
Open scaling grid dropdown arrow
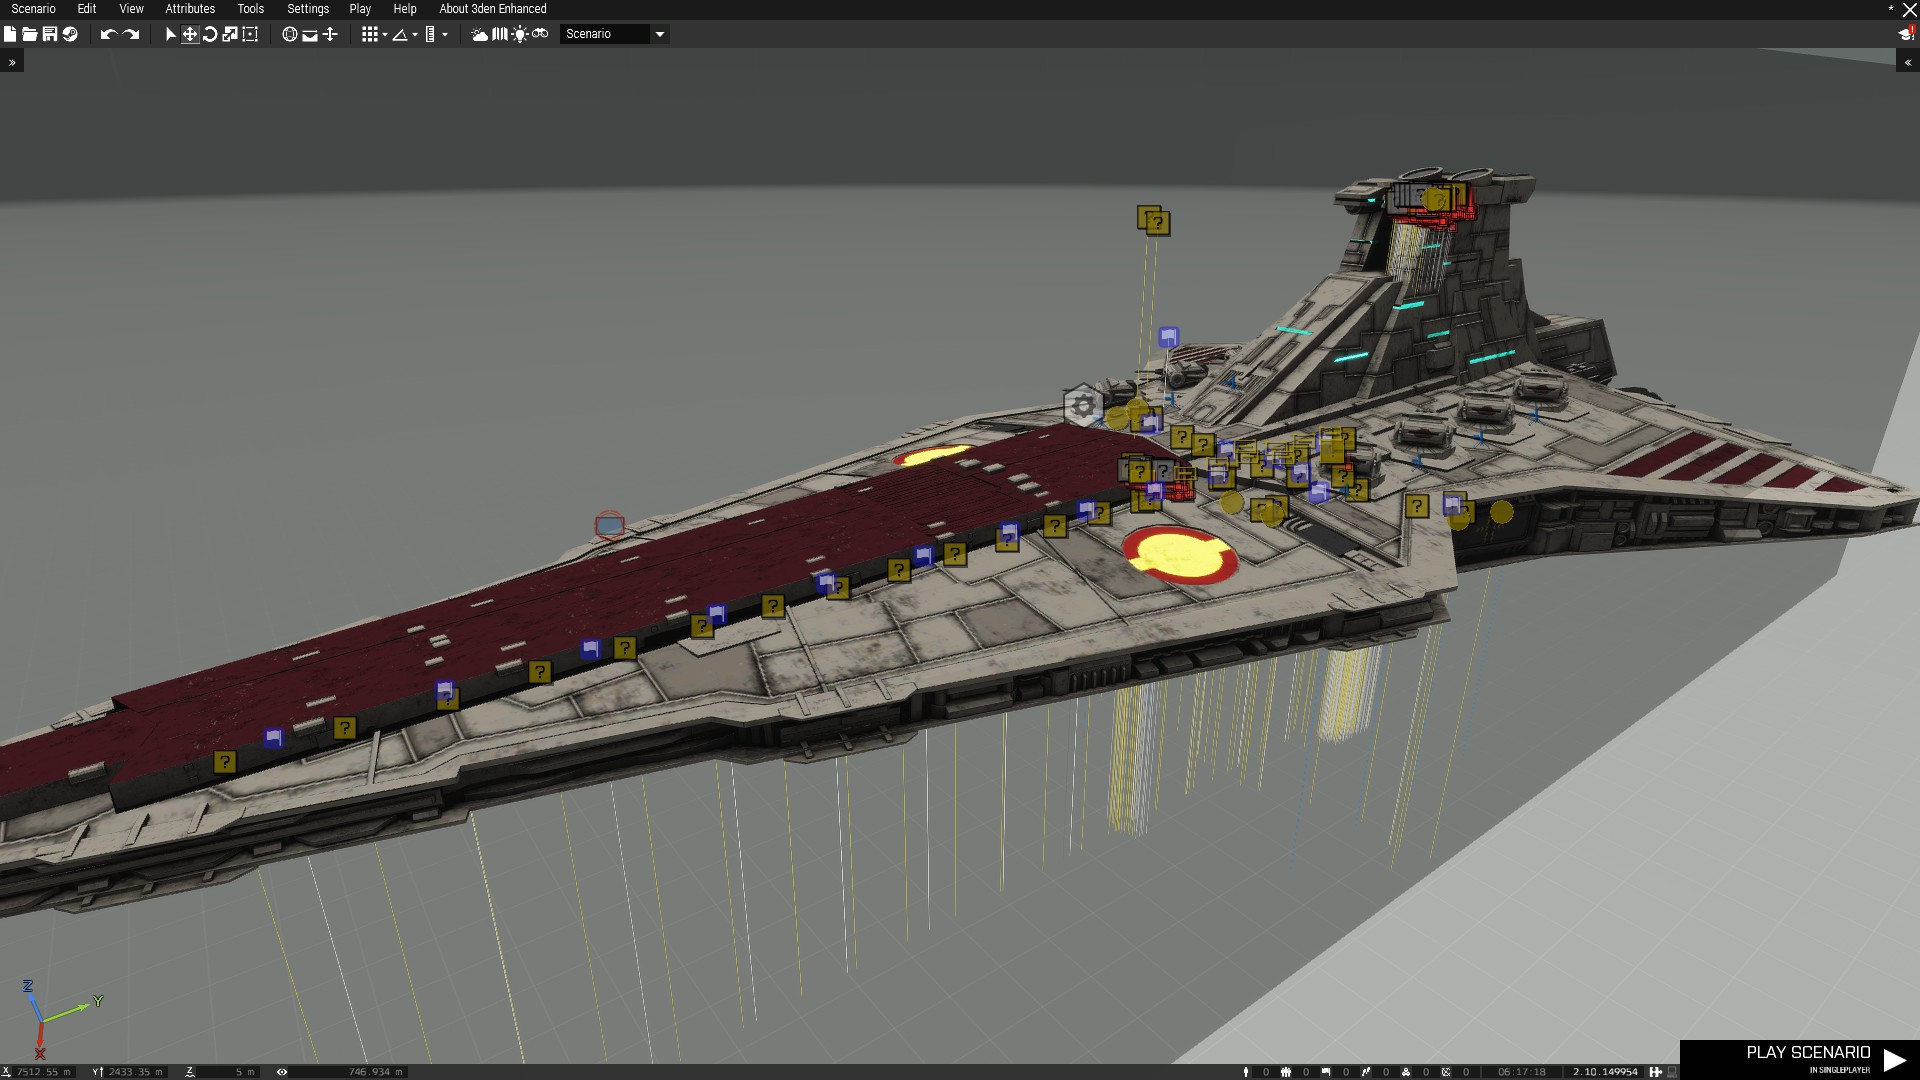(x=445, y=35)
